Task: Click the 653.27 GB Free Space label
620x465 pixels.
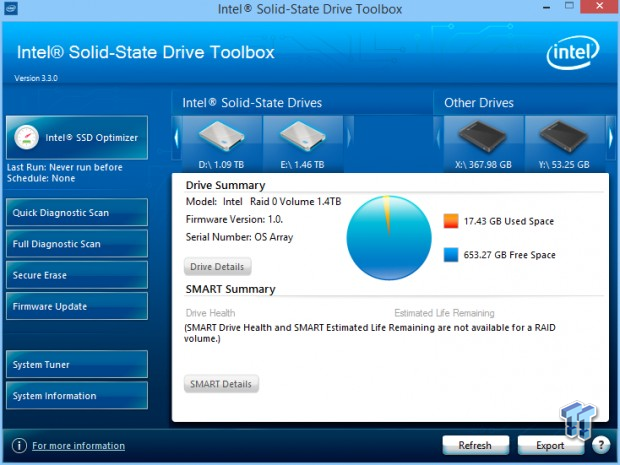Action: (510, 255)
